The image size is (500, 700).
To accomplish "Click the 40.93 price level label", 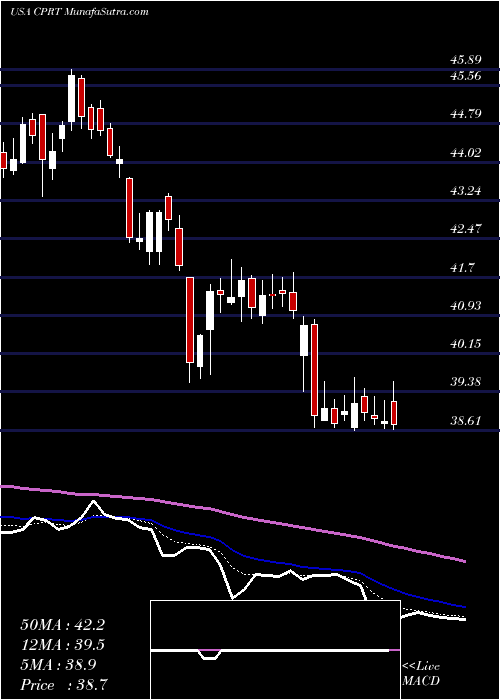I will pyautogui.click(x=465, y=306).
